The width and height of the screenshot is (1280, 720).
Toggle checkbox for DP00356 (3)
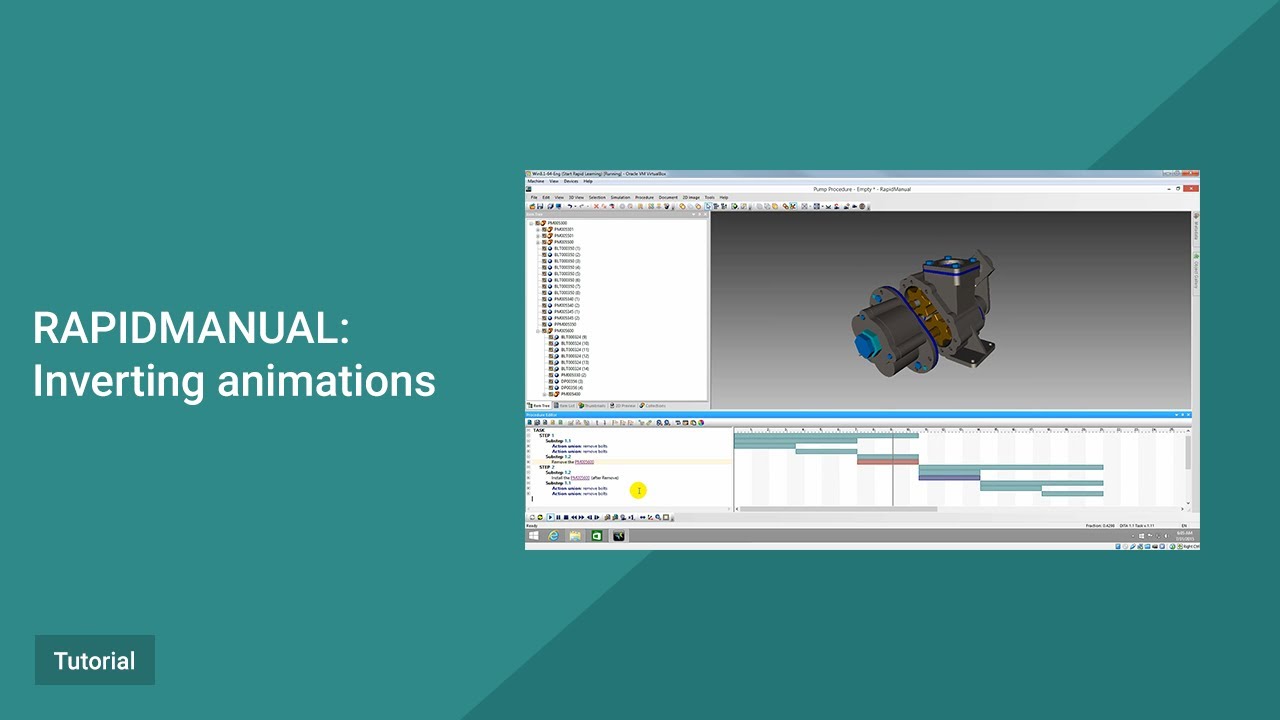coord(551,381)
